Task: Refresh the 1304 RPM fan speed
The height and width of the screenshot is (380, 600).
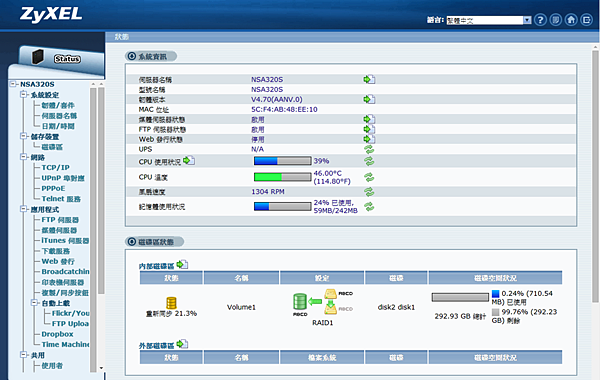Action: (369, 192)
